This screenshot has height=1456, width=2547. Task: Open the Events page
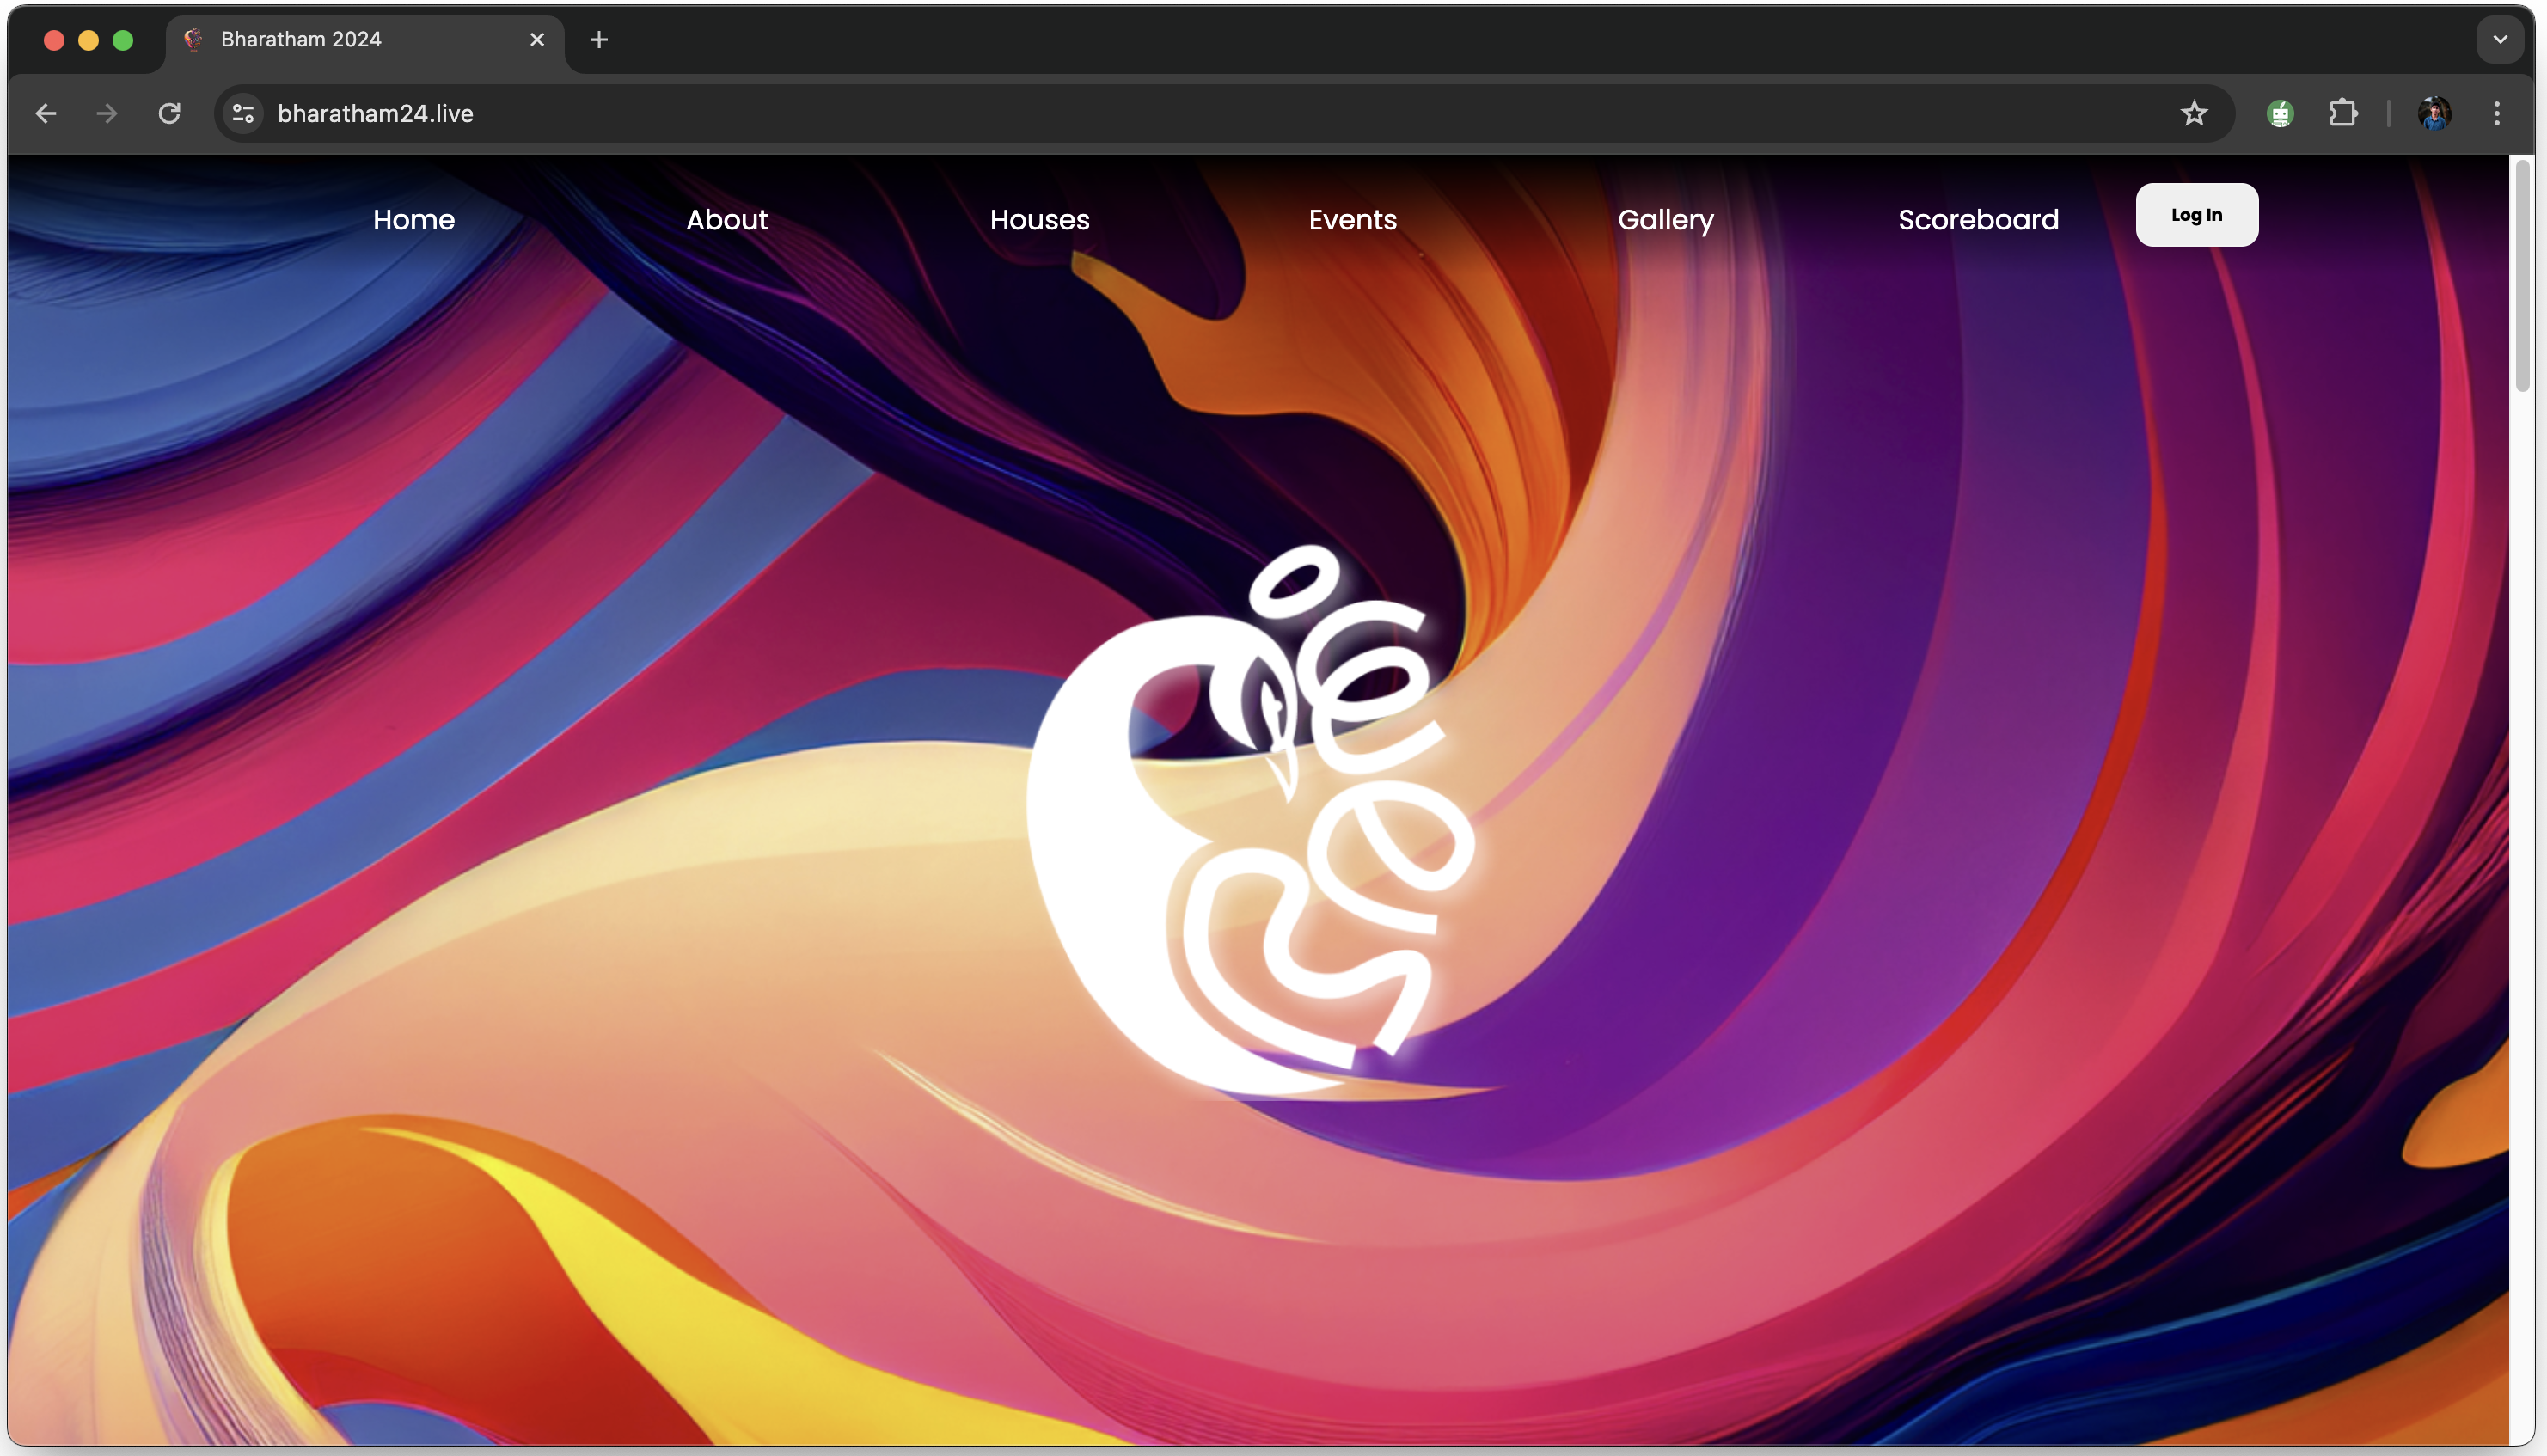tap(1352, 220)
